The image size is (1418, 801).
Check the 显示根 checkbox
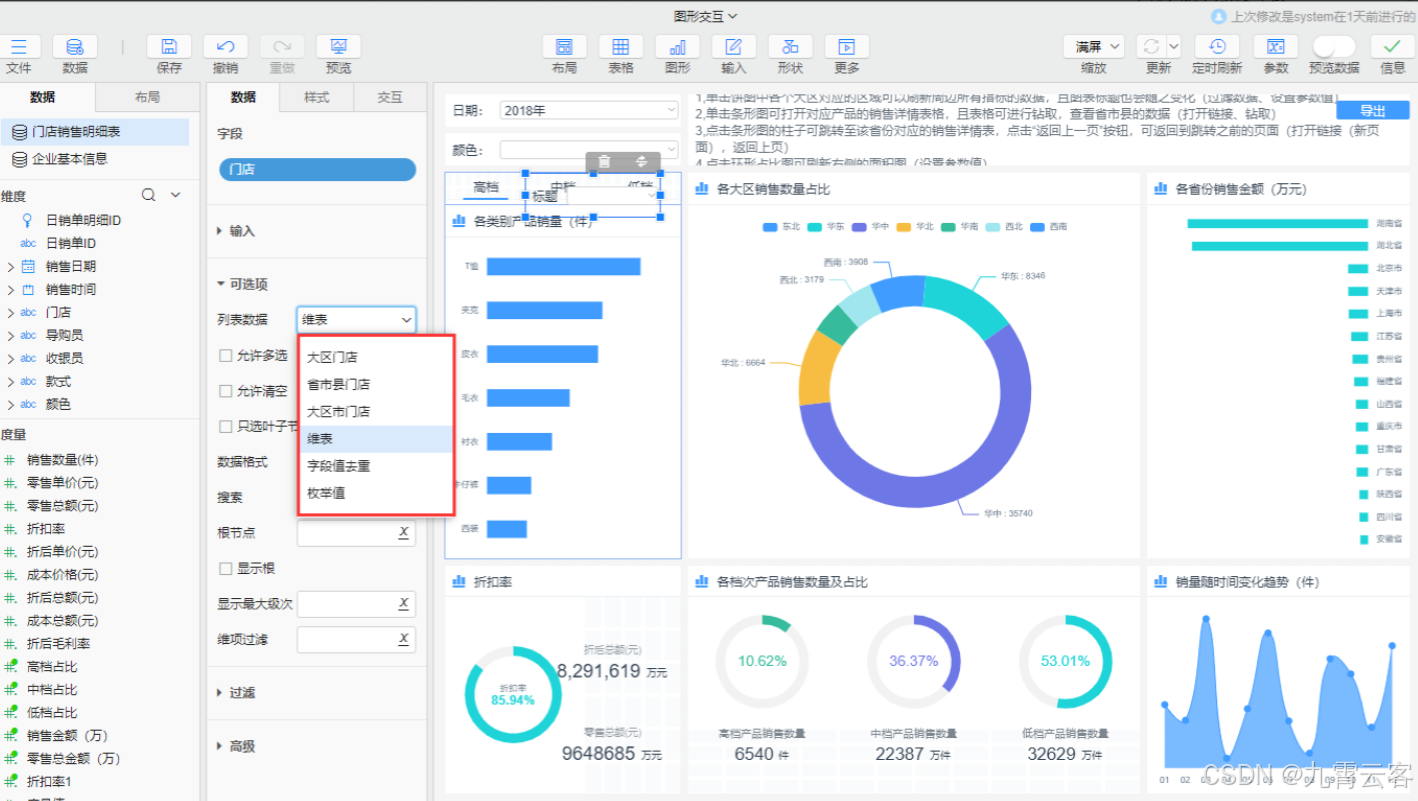(225, 568)
